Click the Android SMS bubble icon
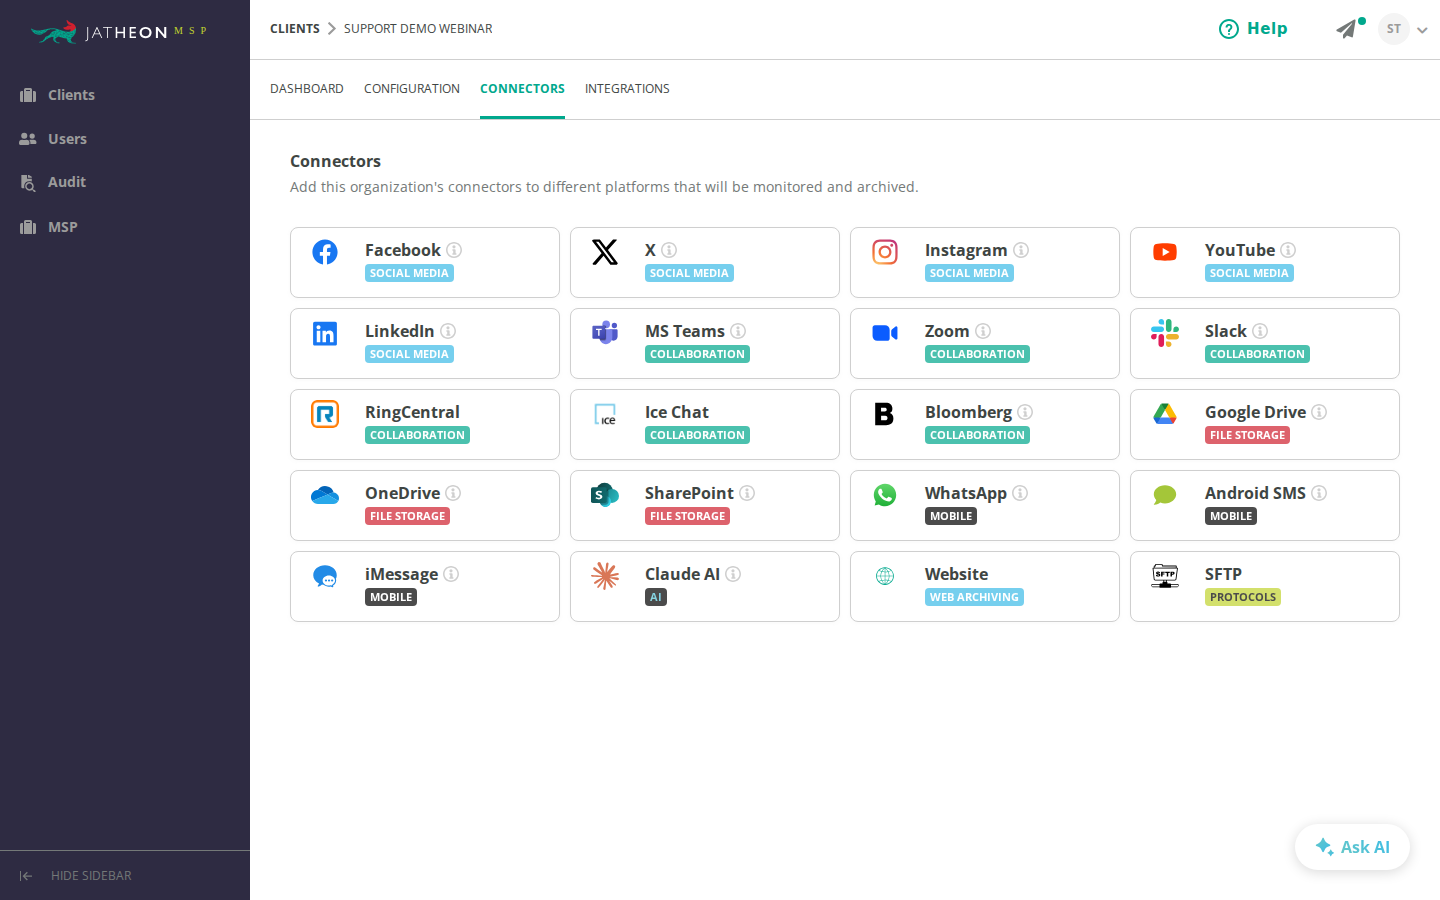Image resolution: width=1440 pixels, height=900 pixels. (x=1165, y=495)
